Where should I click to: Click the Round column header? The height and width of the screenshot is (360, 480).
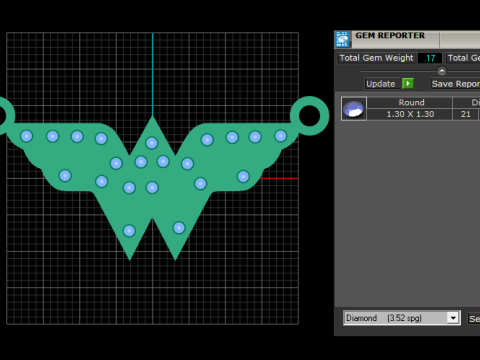click(410, 102)
